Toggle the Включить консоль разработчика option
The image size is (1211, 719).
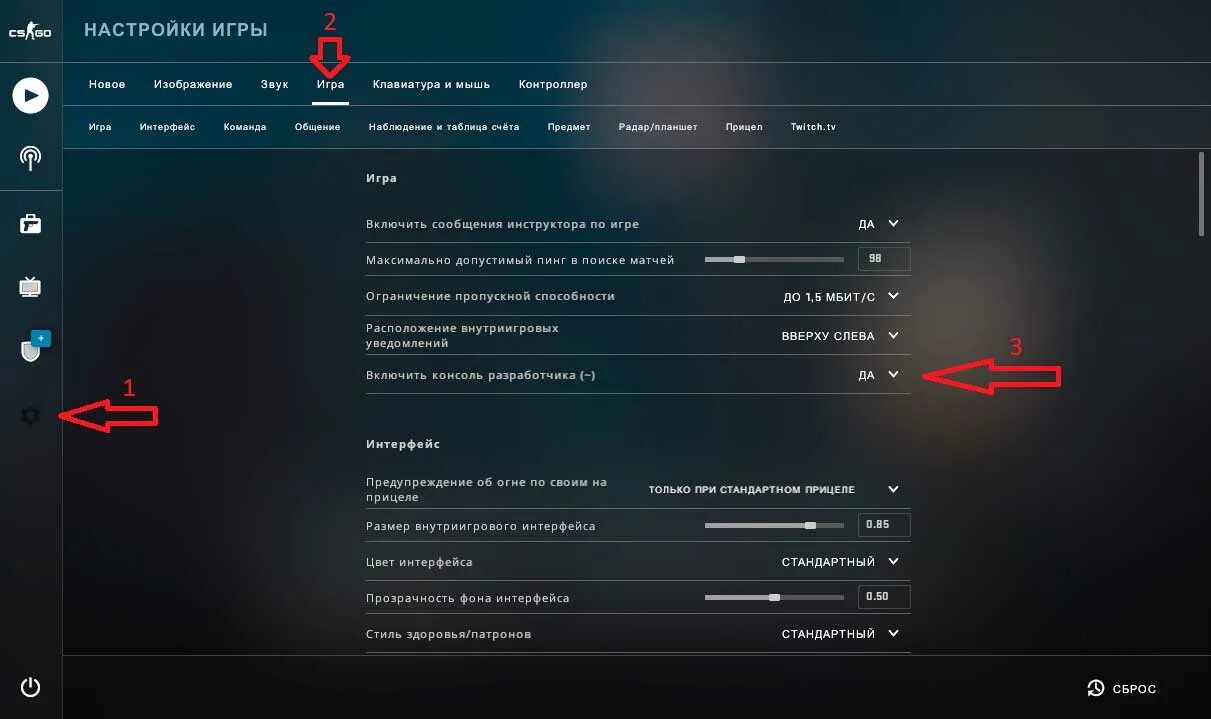pyautogui.click(x=880, y=375)
